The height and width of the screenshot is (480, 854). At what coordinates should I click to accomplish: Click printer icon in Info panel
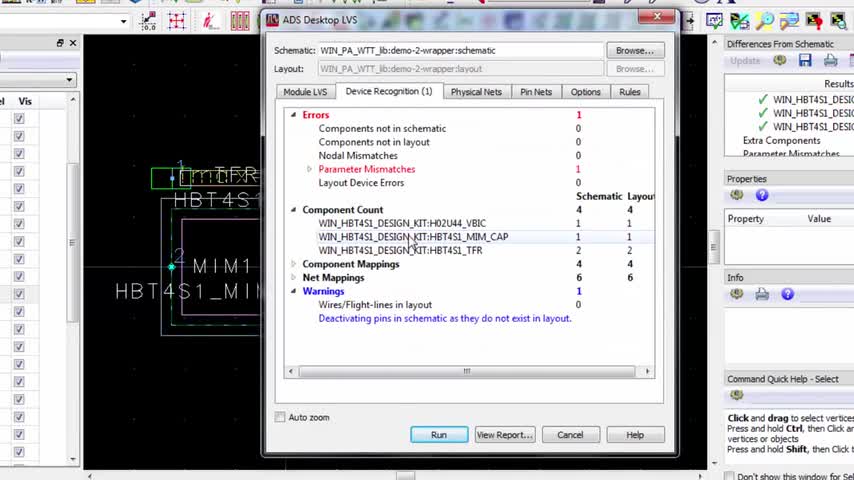[762, 294]
